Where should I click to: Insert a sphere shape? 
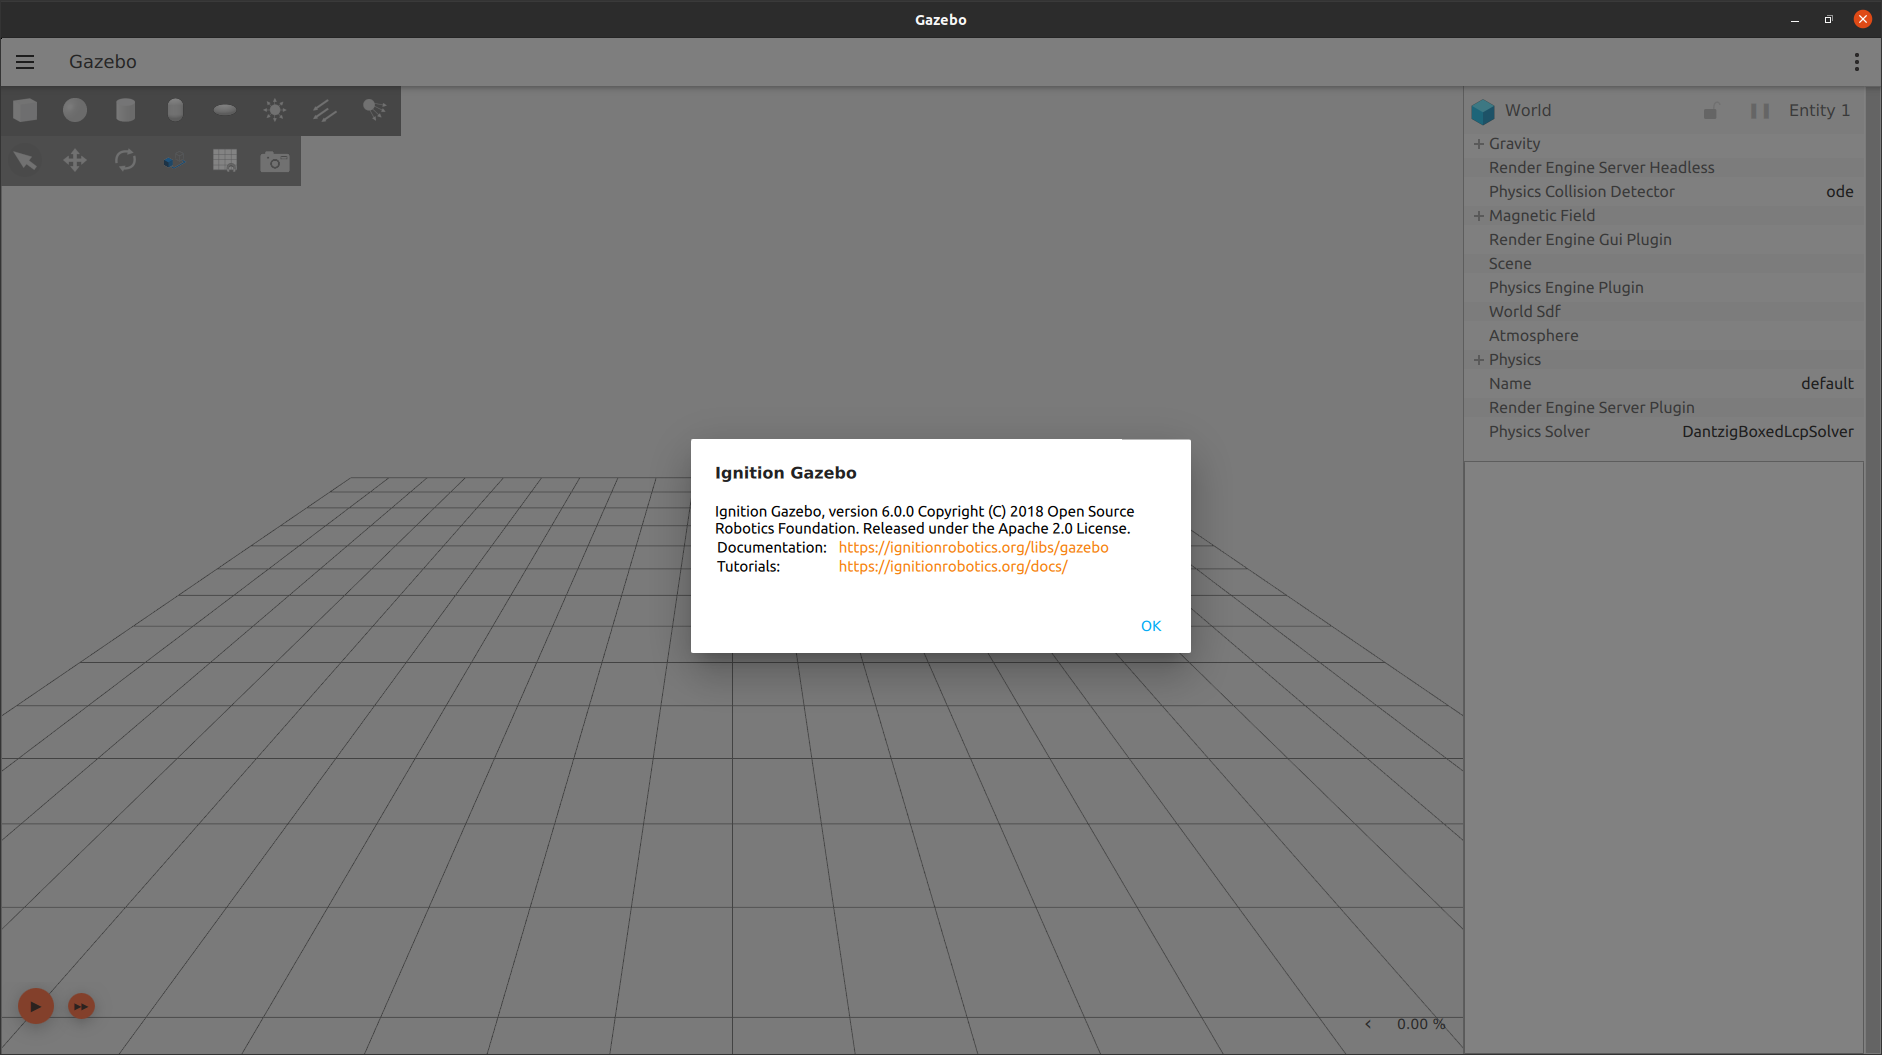point(75,110)
